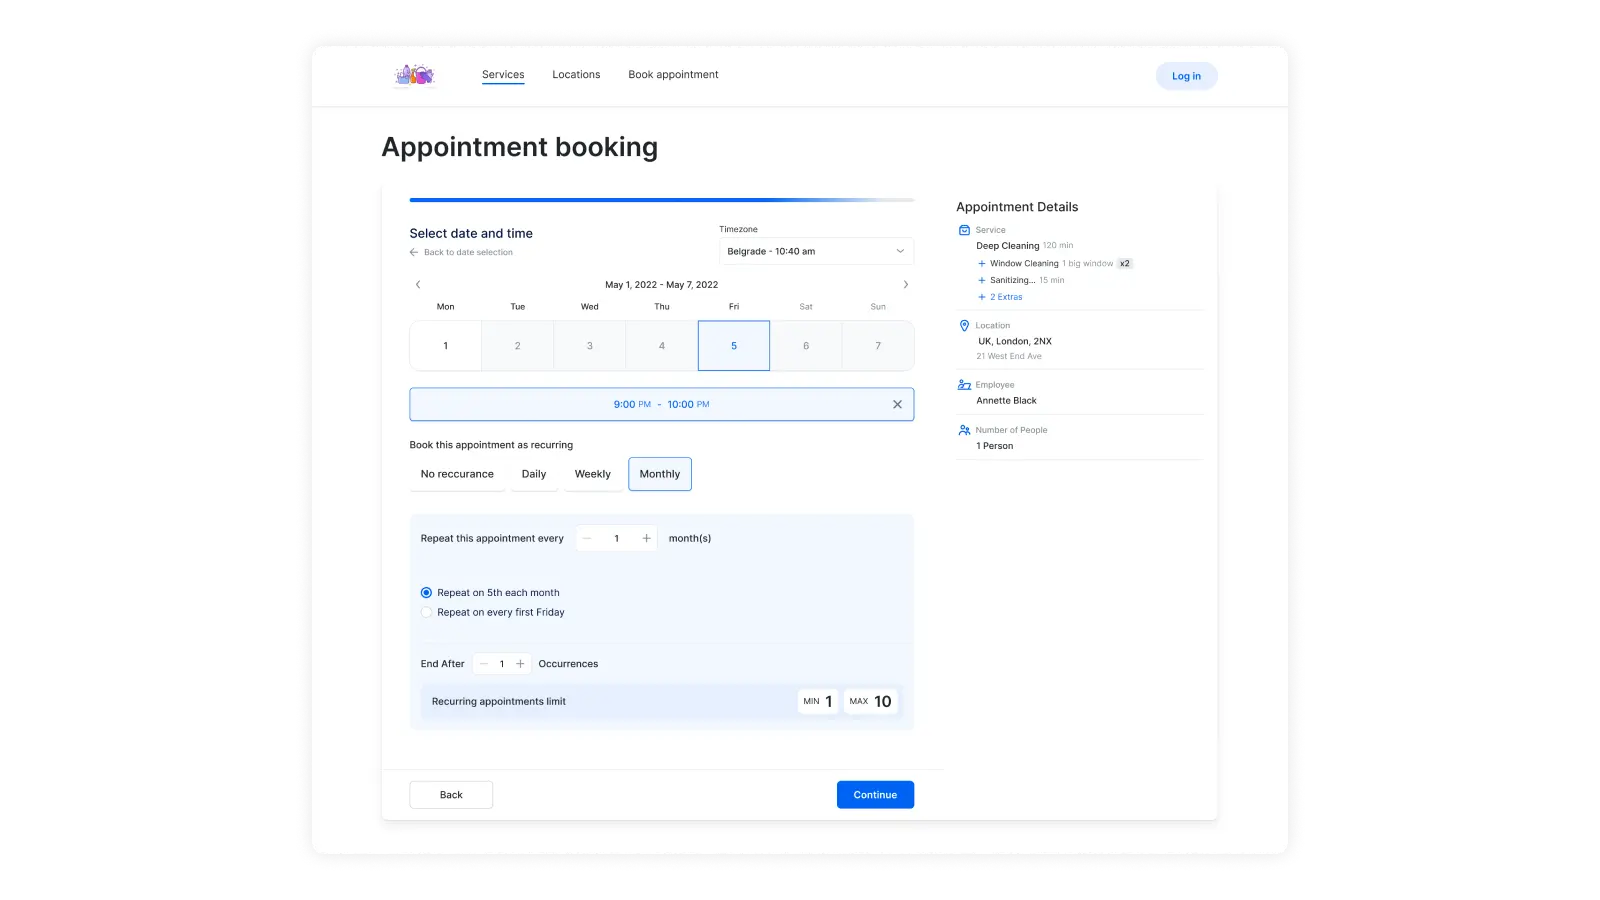The width and height of the screenshot is (1600, 900).
Task: Select Tuesday 2 in calendar
Action: click(518, 346)
